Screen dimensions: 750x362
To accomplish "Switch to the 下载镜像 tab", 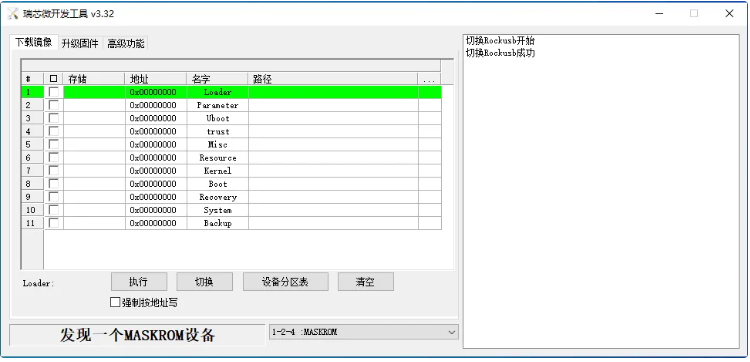I will coord(33,43).
